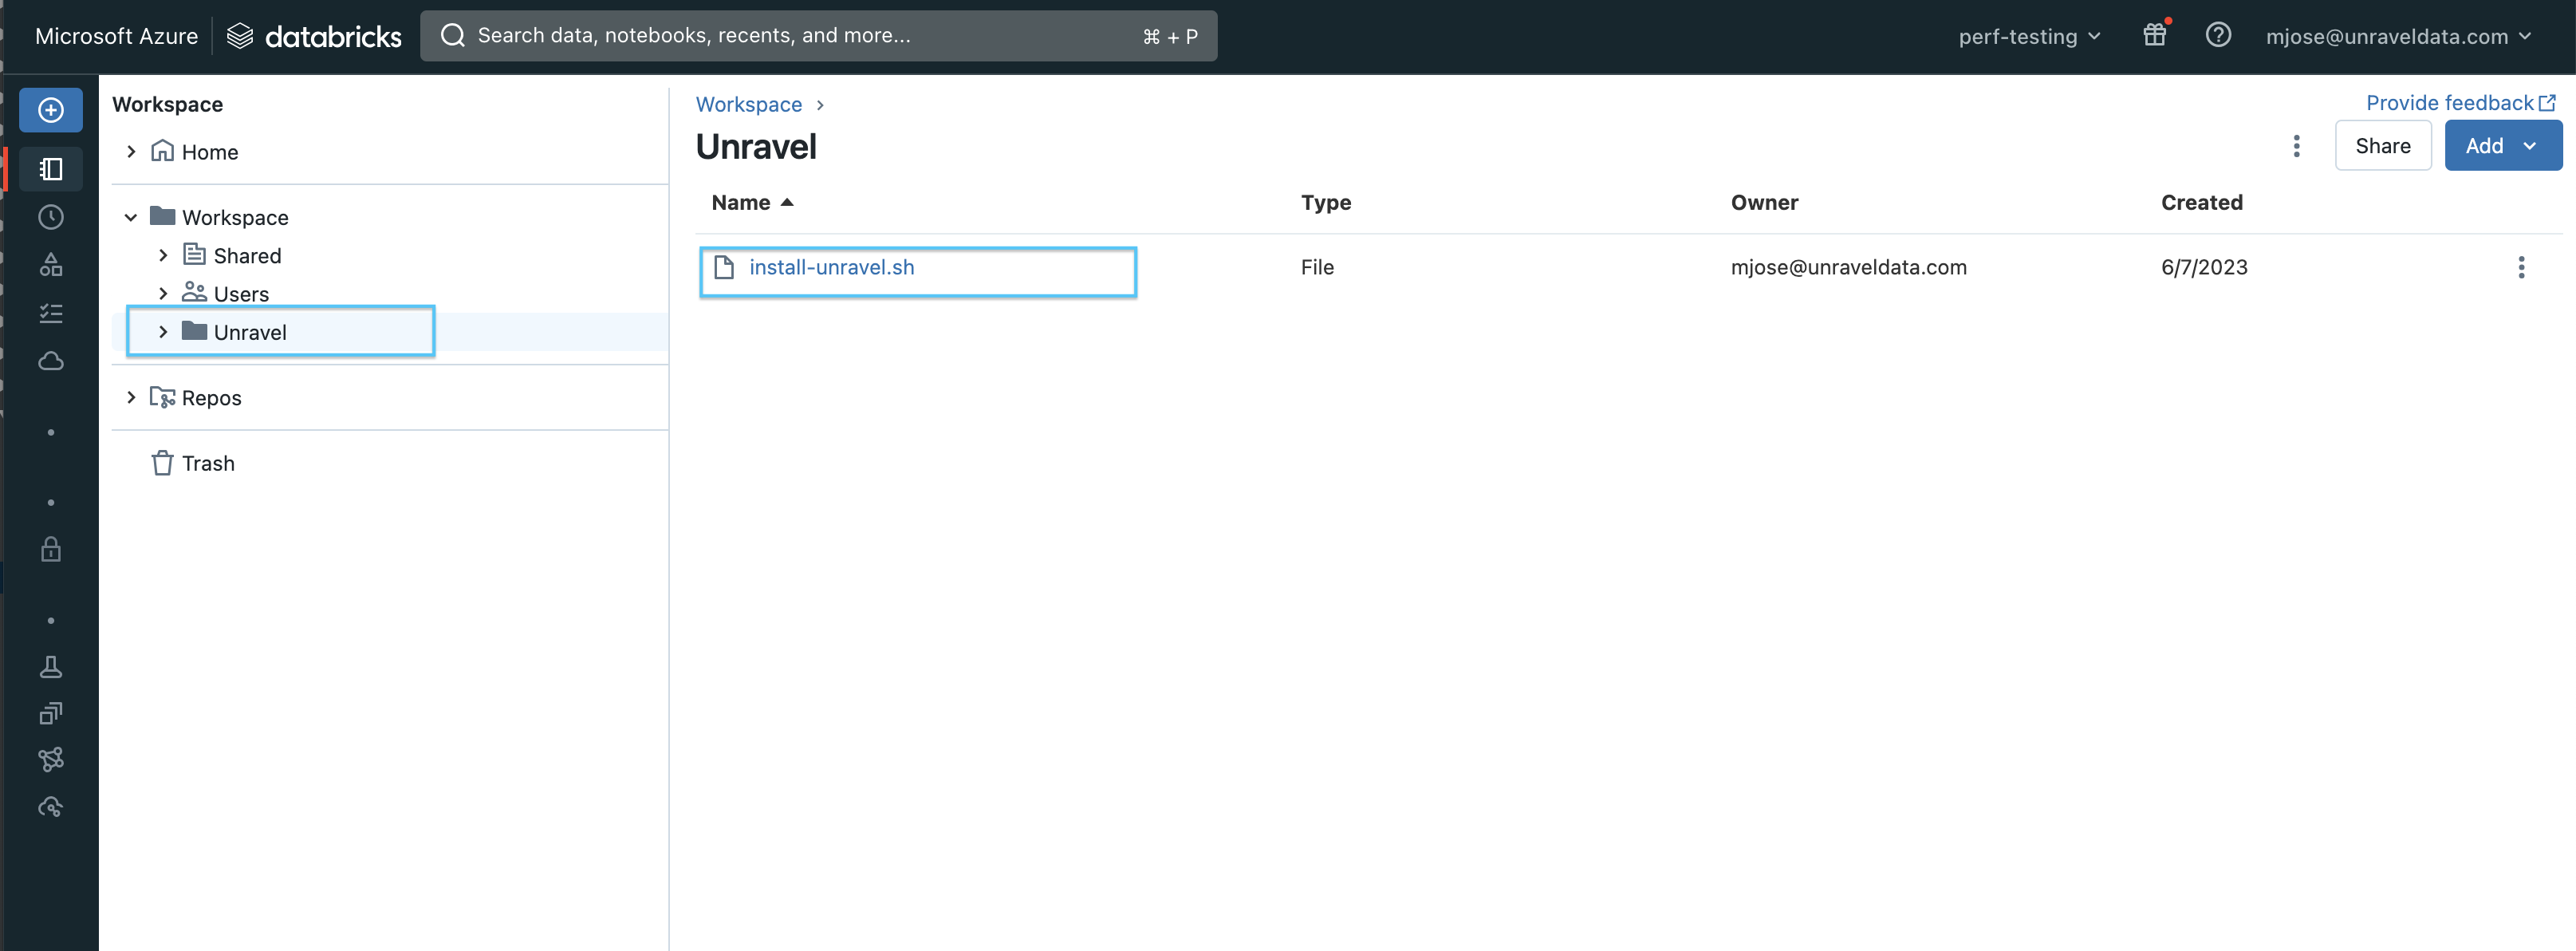Click the Share button
Image resolution: width=2576 pixels, height=951 pixels.
click(x=2382, y=146)
